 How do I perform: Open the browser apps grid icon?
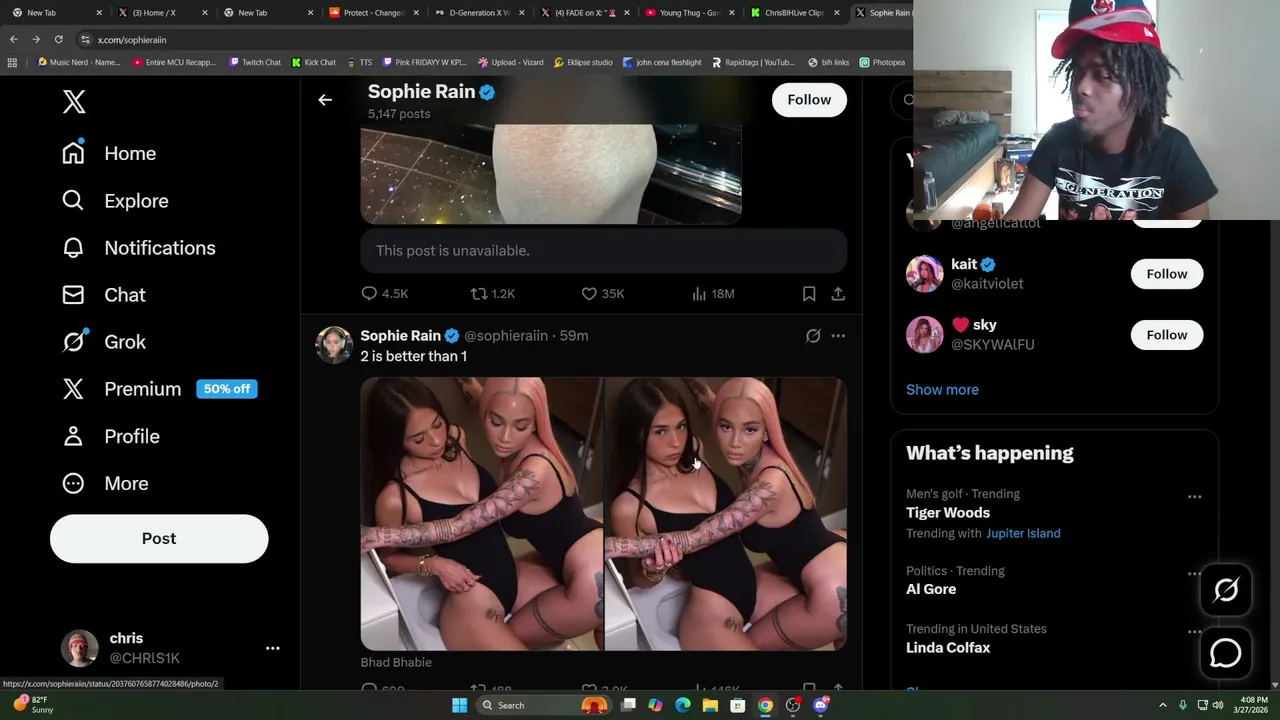[x=12, y=62]
